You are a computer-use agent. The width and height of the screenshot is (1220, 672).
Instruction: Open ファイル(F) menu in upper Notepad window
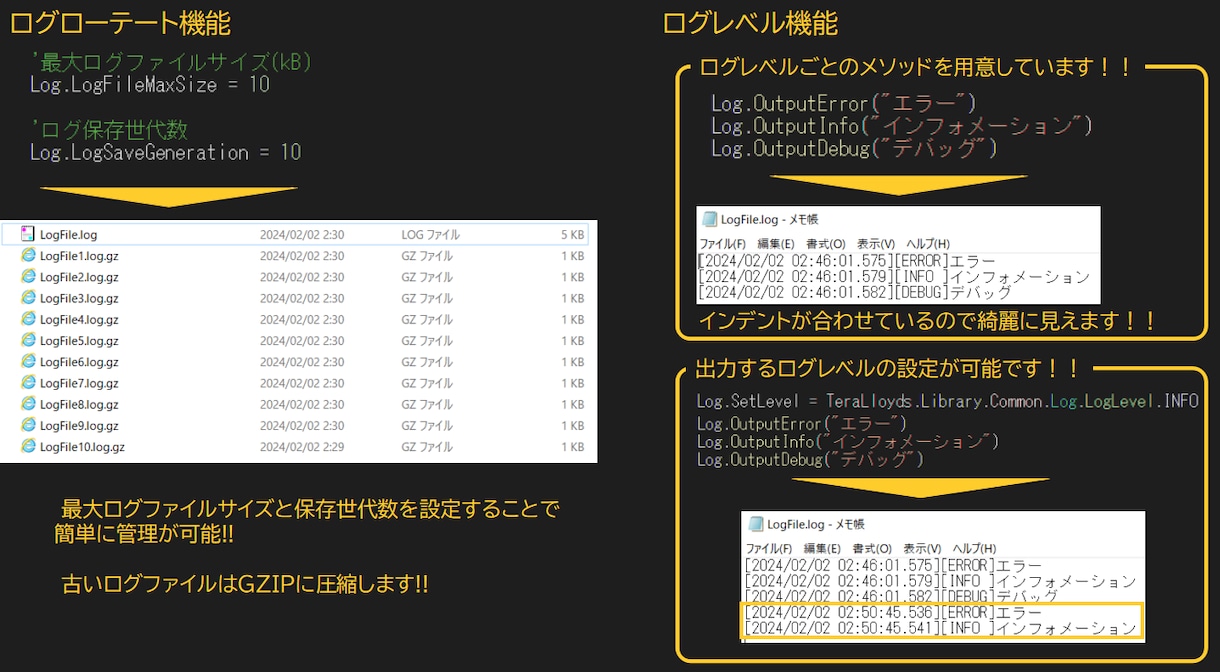722,244
